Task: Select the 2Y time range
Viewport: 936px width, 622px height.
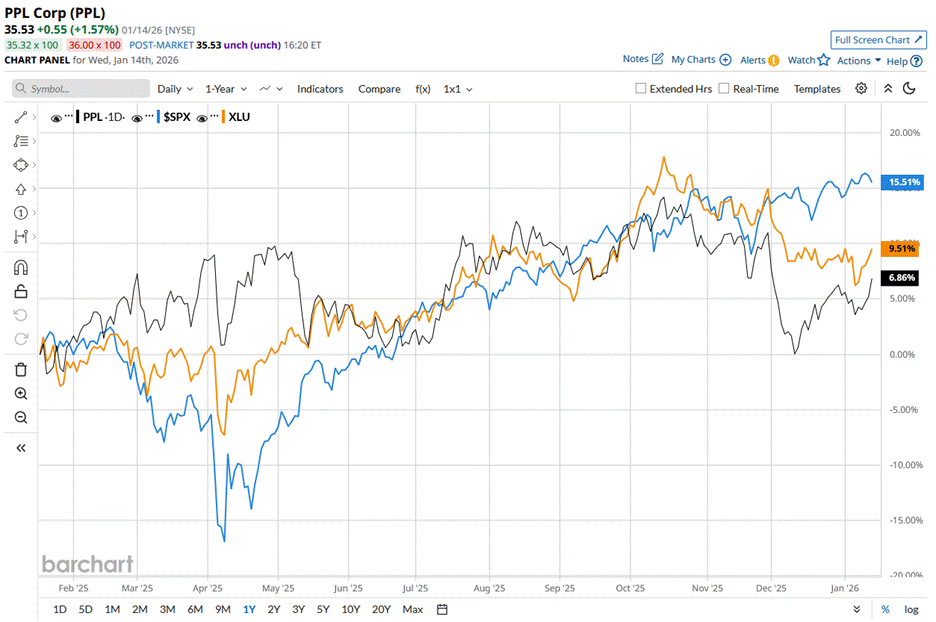Action: pos(273,609)
